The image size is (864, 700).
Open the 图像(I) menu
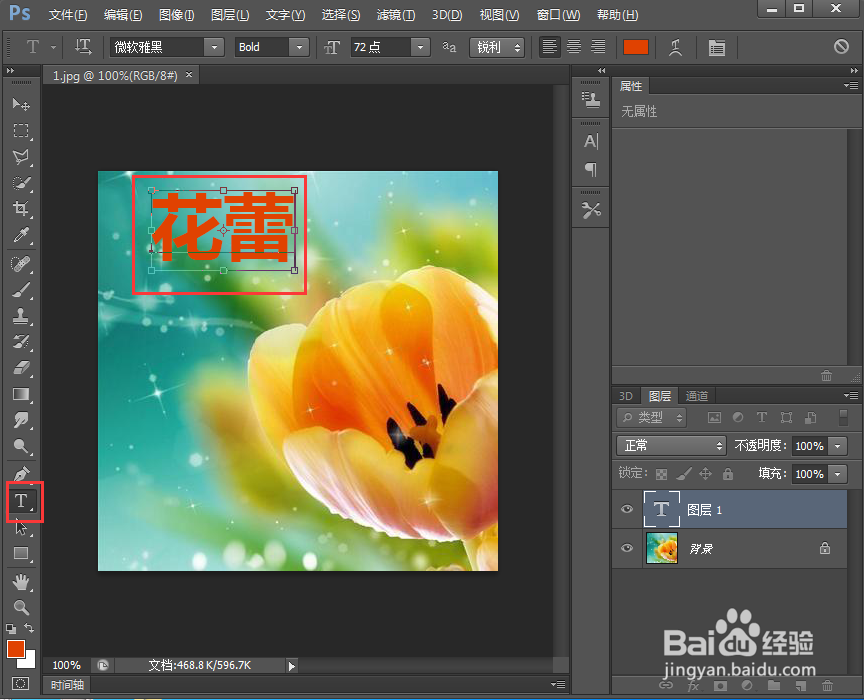click(x=176, y=15)
